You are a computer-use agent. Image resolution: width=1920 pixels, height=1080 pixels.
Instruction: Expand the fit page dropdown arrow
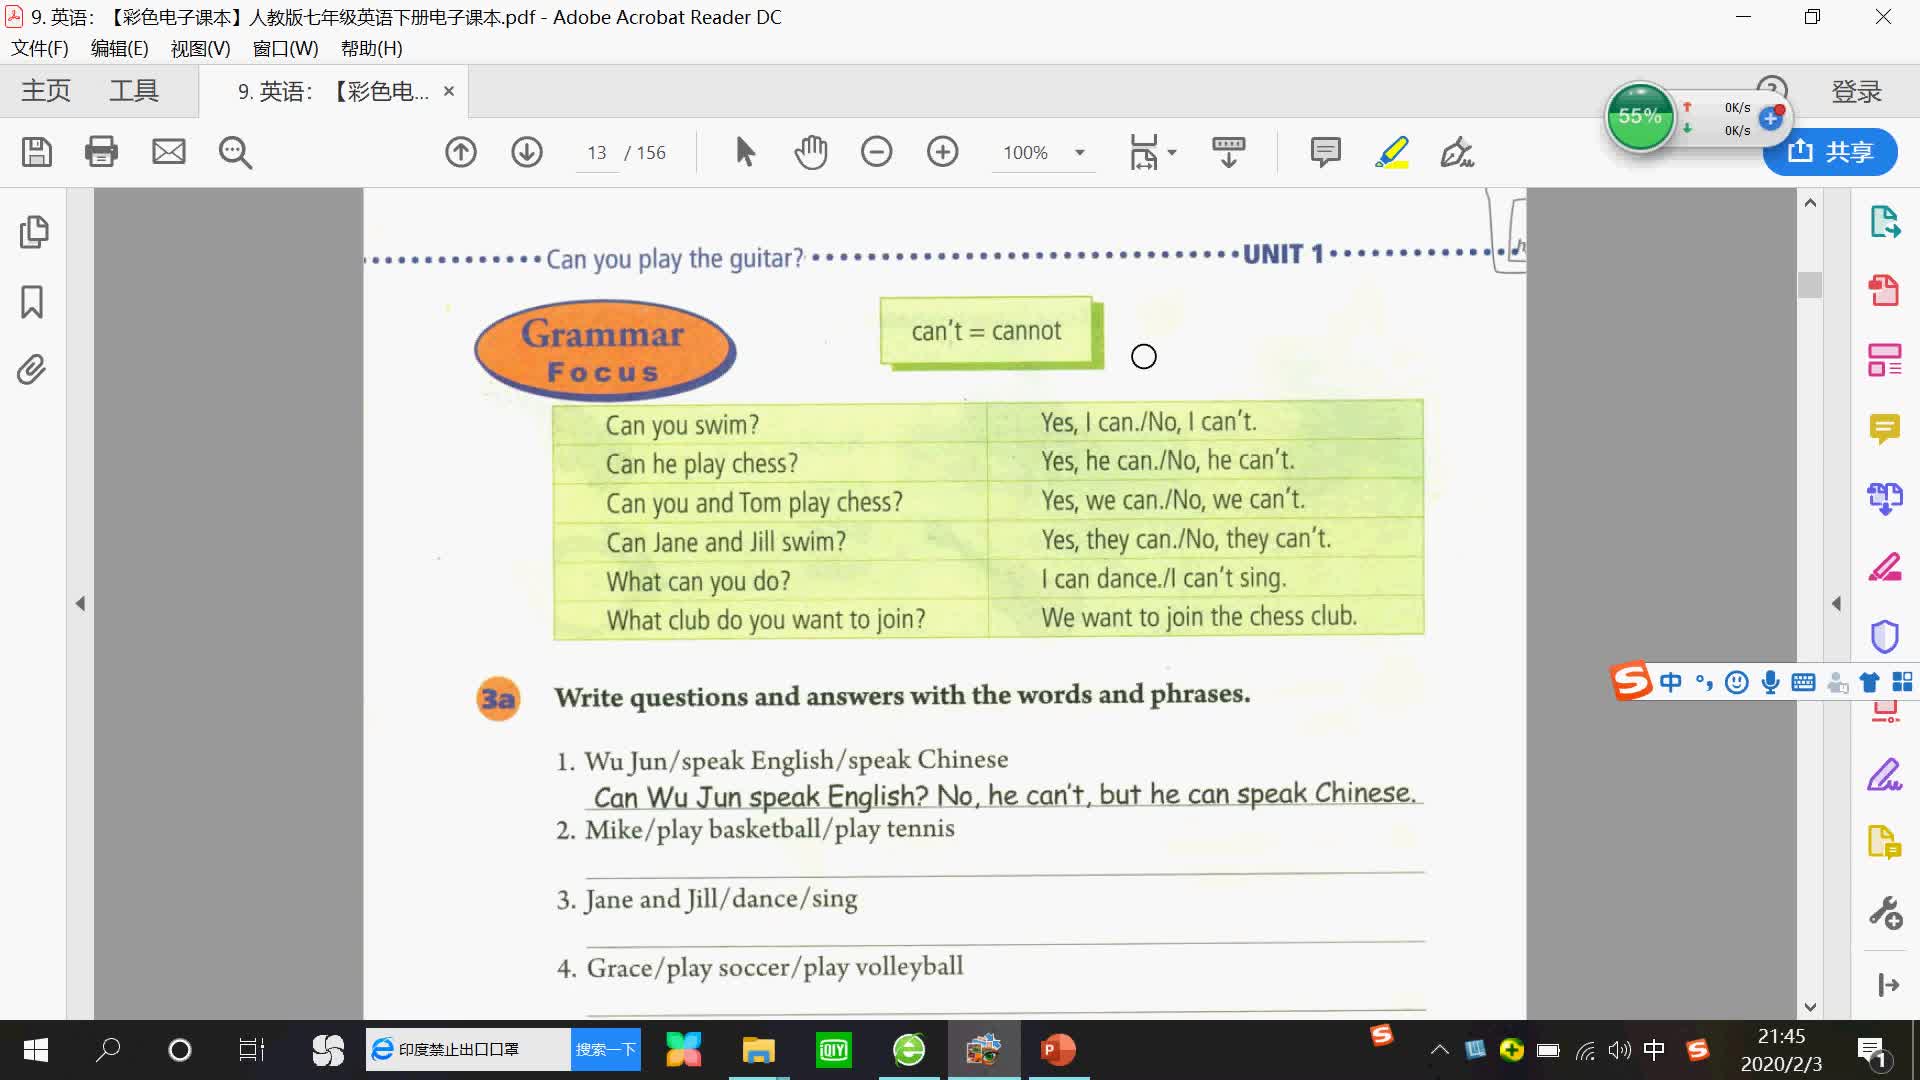[x=1172, y=153]
